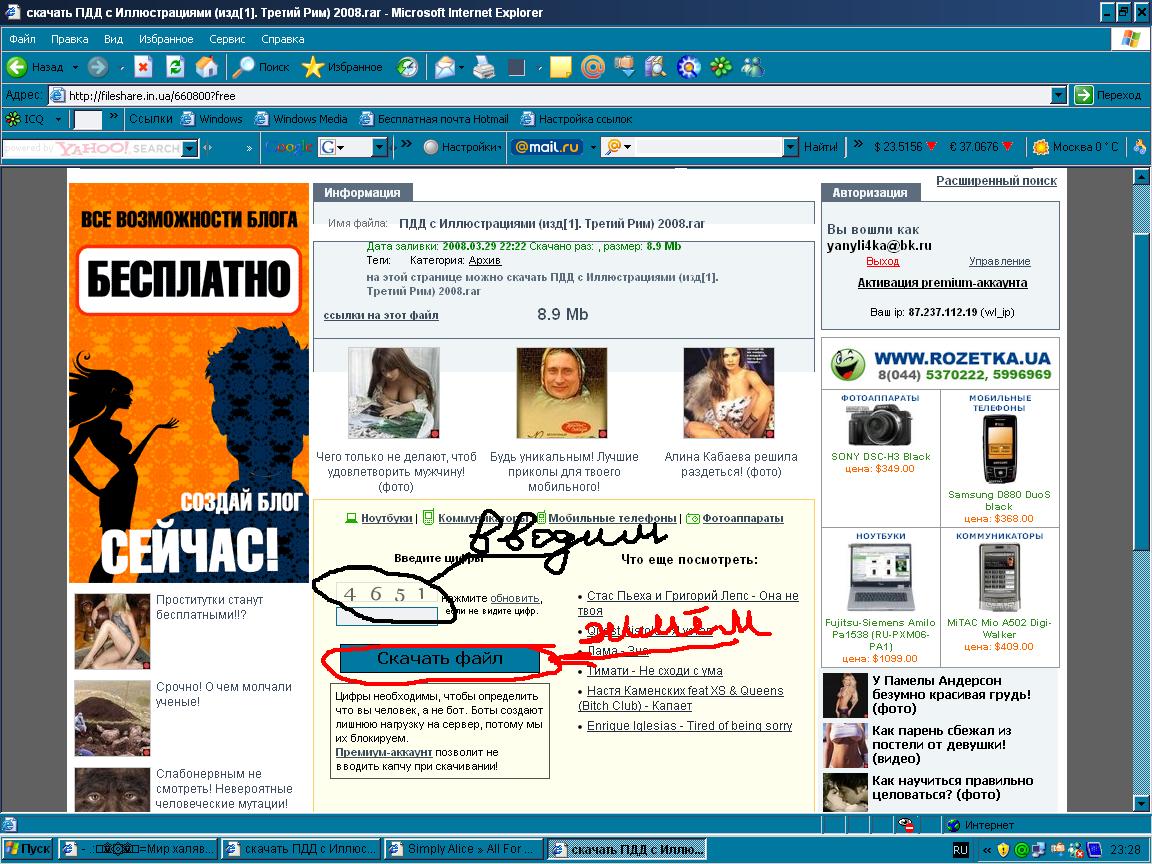Open the Вид menu
The image size is (1152, 864).
point(113,39)
